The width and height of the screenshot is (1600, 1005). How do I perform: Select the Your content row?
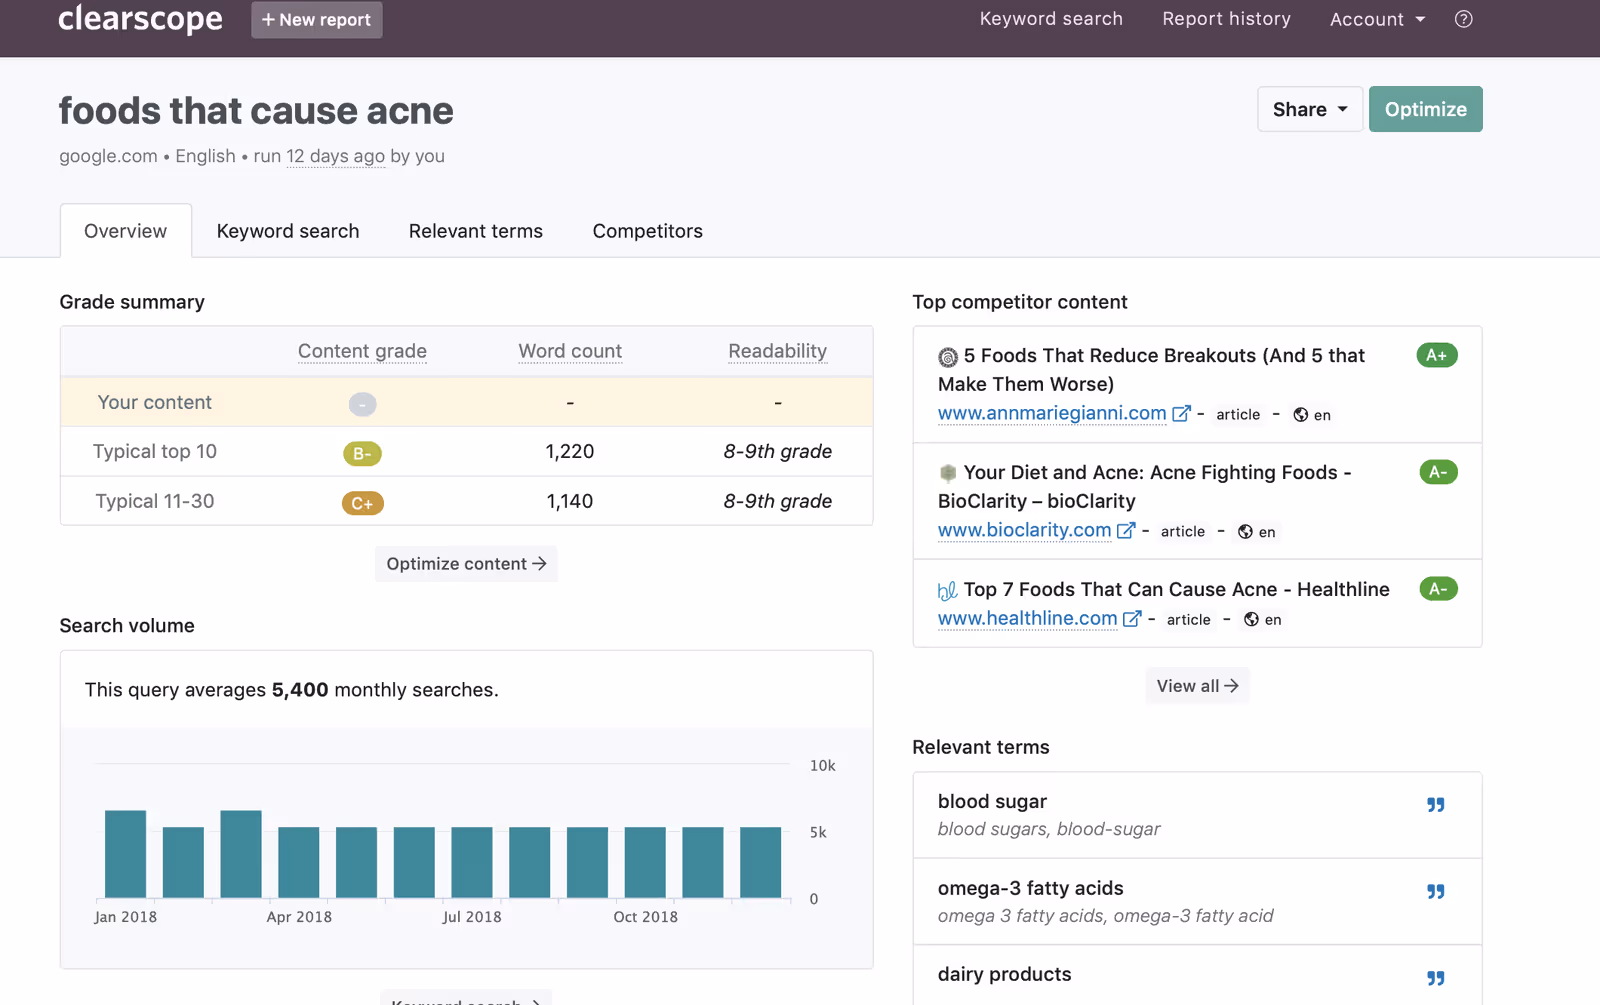pos(466,402)
